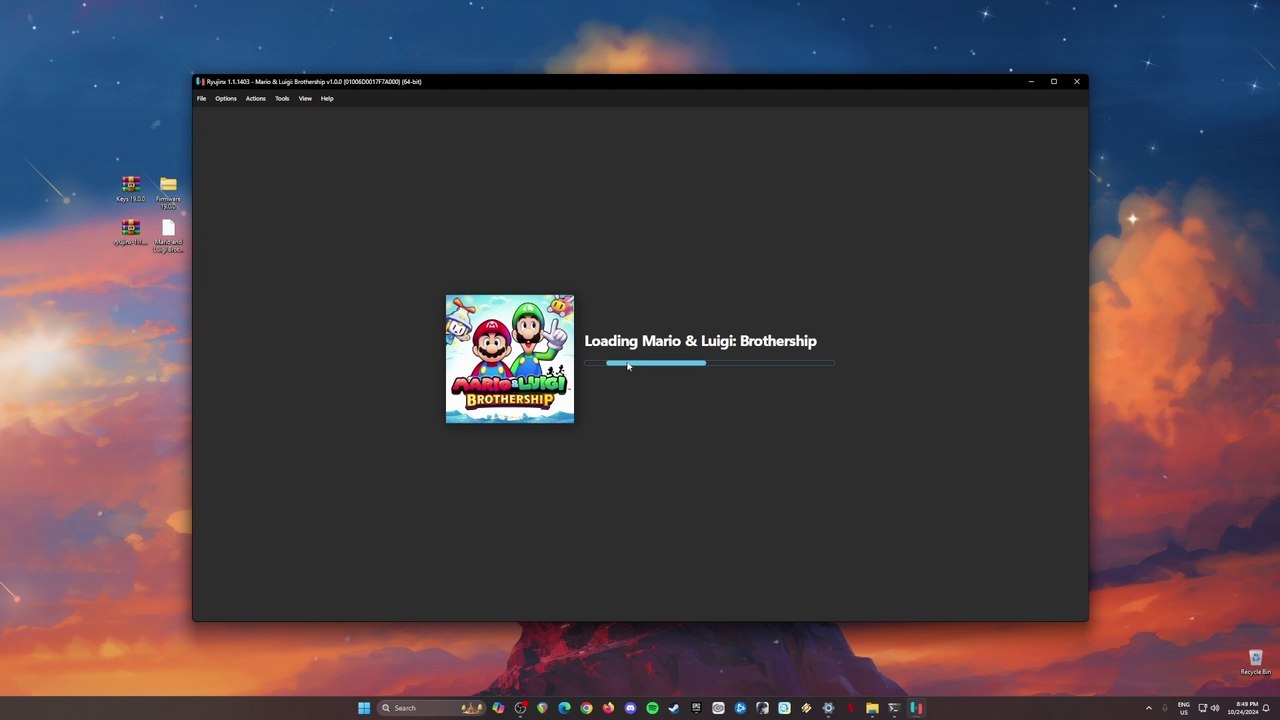Open the Tools menu
The height and width of the screenshot is (720, 1280).
(x=282, y=98)
